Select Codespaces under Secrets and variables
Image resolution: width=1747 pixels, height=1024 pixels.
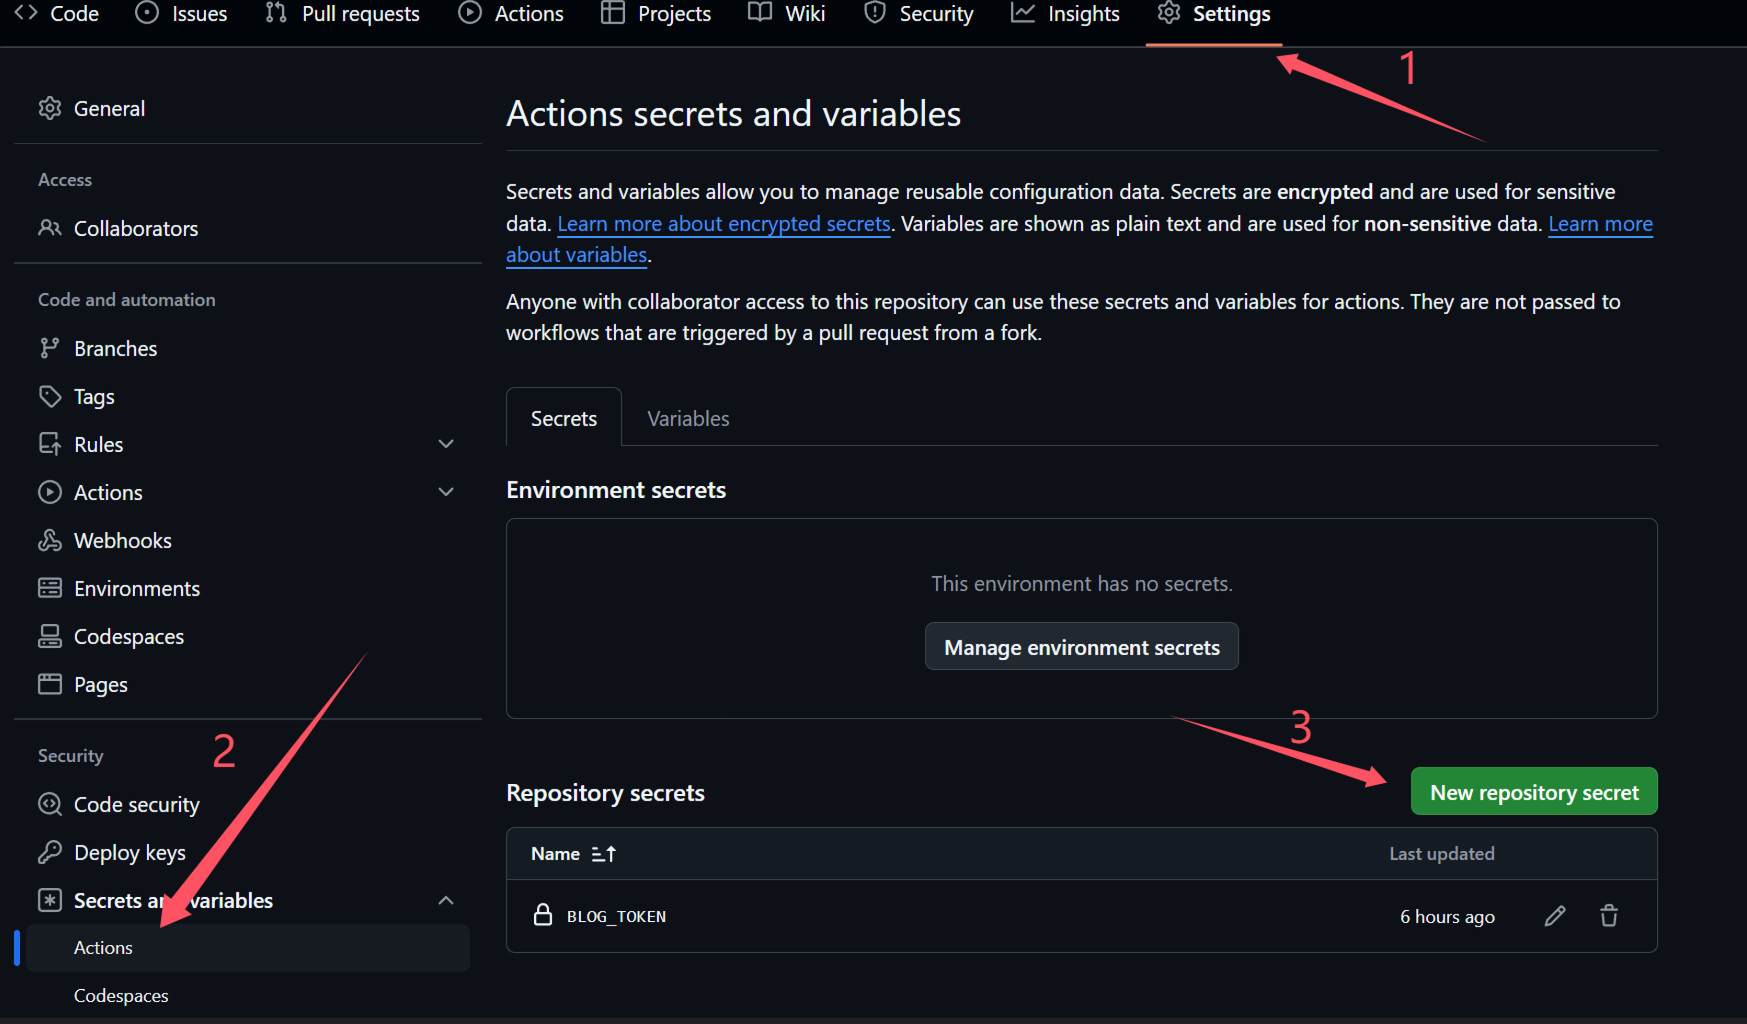click(121, 996)
